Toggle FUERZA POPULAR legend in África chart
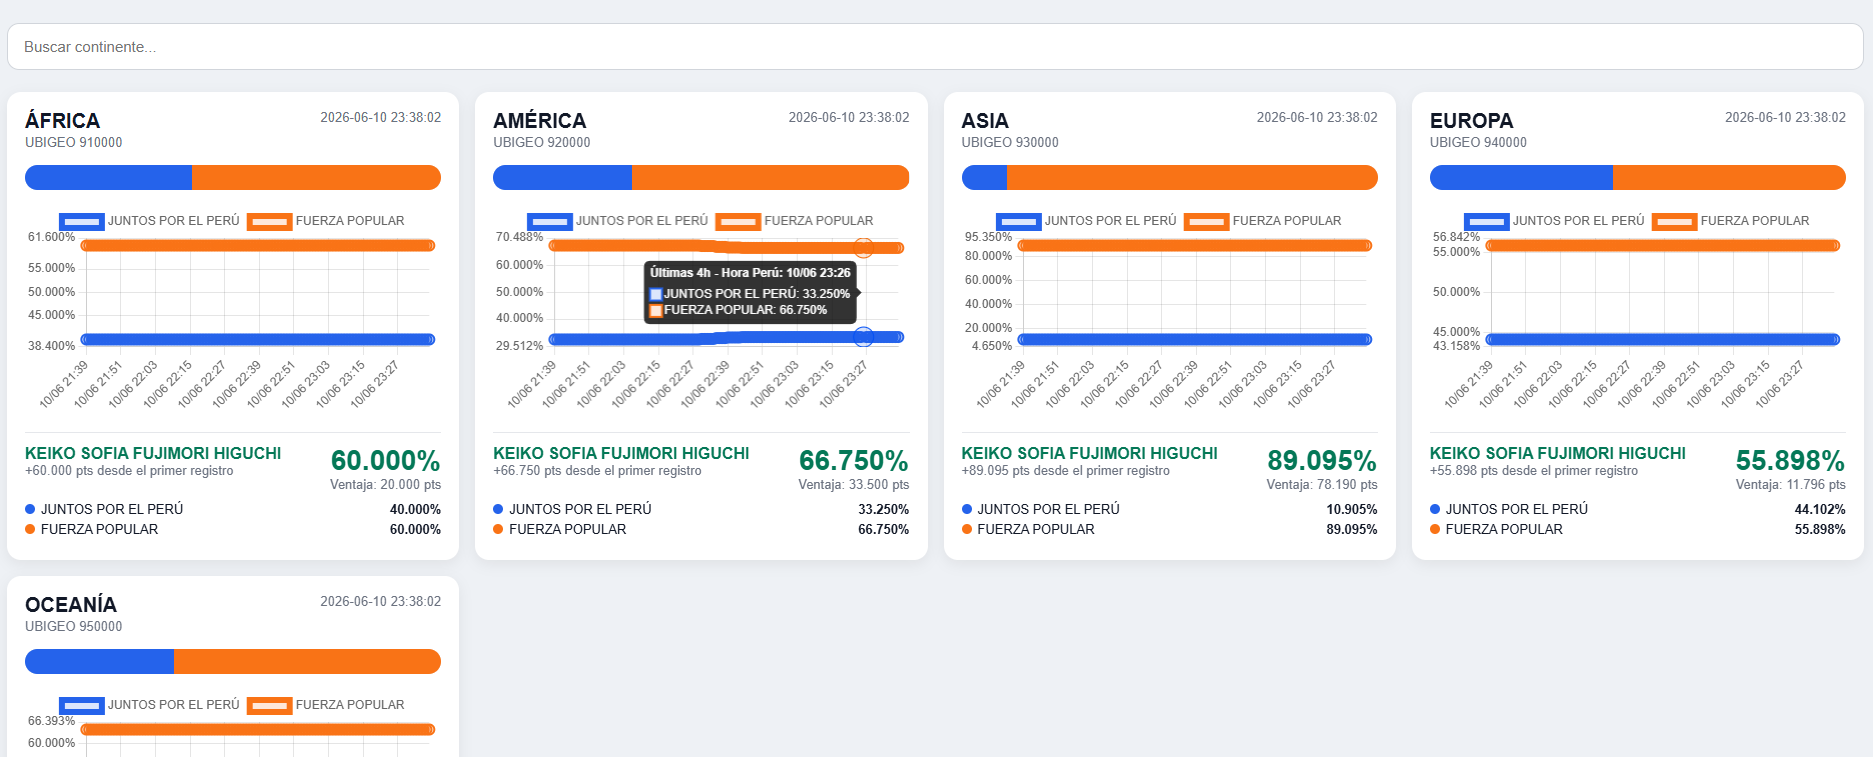Viewport: 1873px width, 757px height. click(x=326, y=221)
